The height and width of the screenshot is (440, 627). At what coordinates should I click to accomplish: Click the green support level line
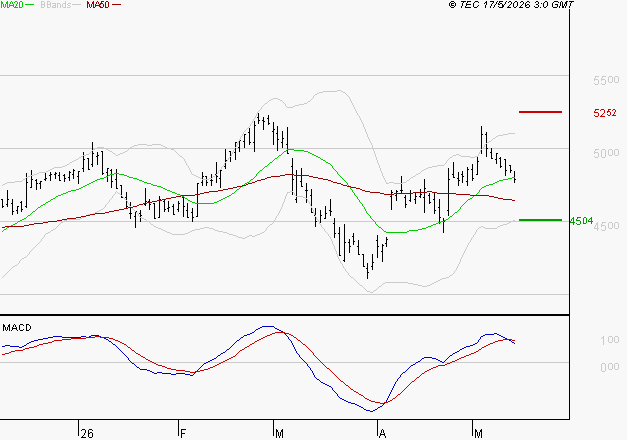coord(540,220)
